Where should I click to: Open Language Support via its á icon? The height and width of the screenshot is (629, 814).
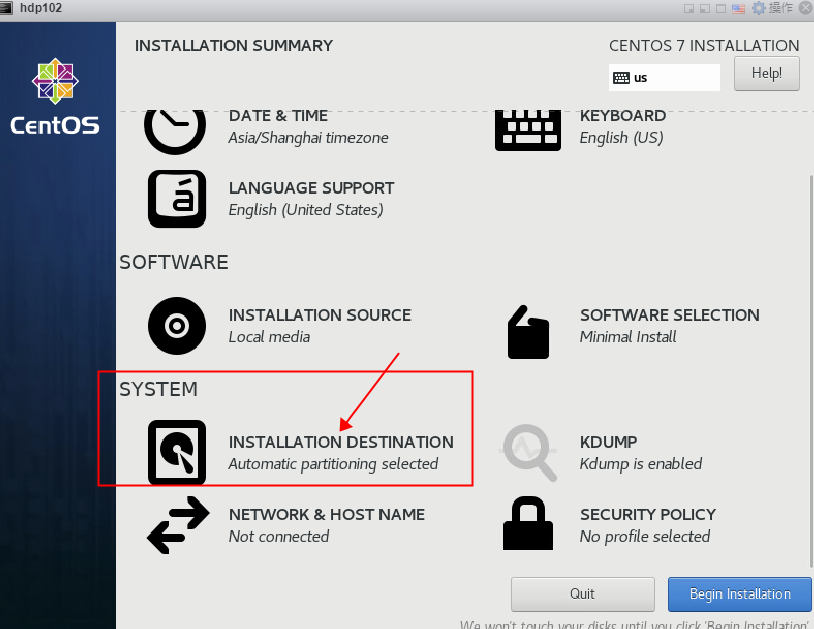coord(177,199)
